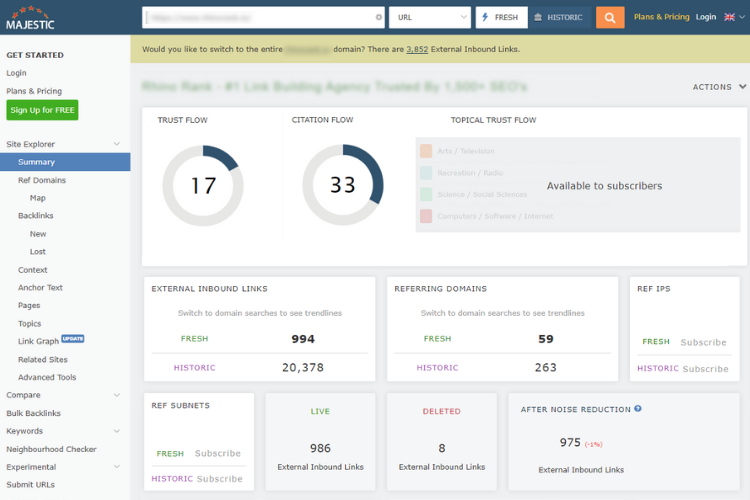Click the Historic external links value 20,378
Viewport: 750px width, 500px height.
[303, 367]
